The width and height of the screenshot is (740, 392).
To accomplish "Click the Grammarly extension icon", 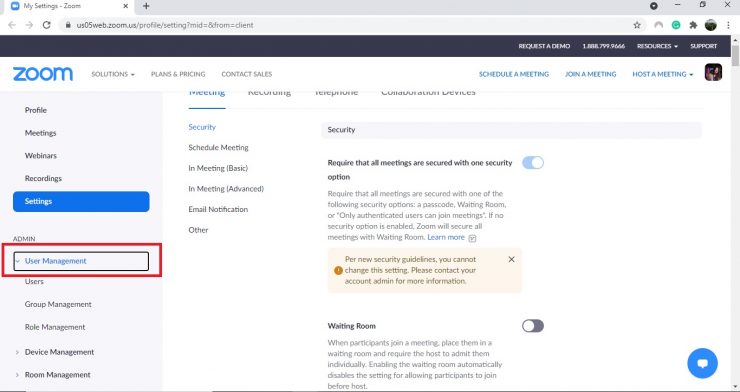I will (x=676, y=25).
